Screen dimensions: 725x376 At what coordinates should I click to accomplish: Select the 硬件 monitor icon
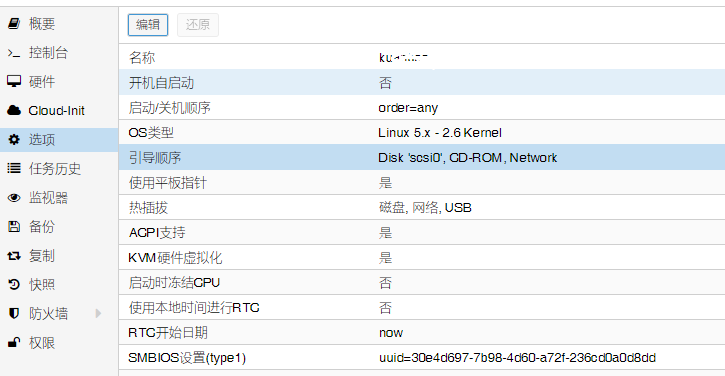14,81
